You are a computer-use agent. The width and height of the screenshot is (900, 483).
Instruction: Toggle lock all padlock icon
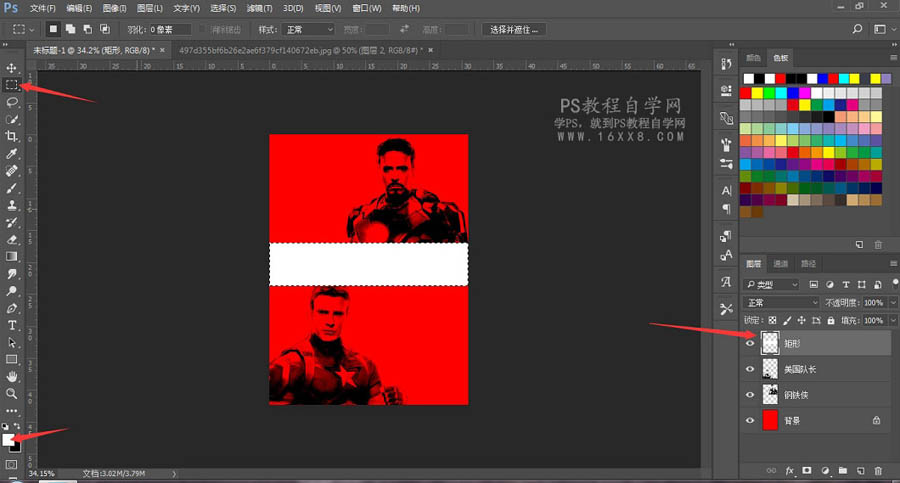(x=831, y=320)
